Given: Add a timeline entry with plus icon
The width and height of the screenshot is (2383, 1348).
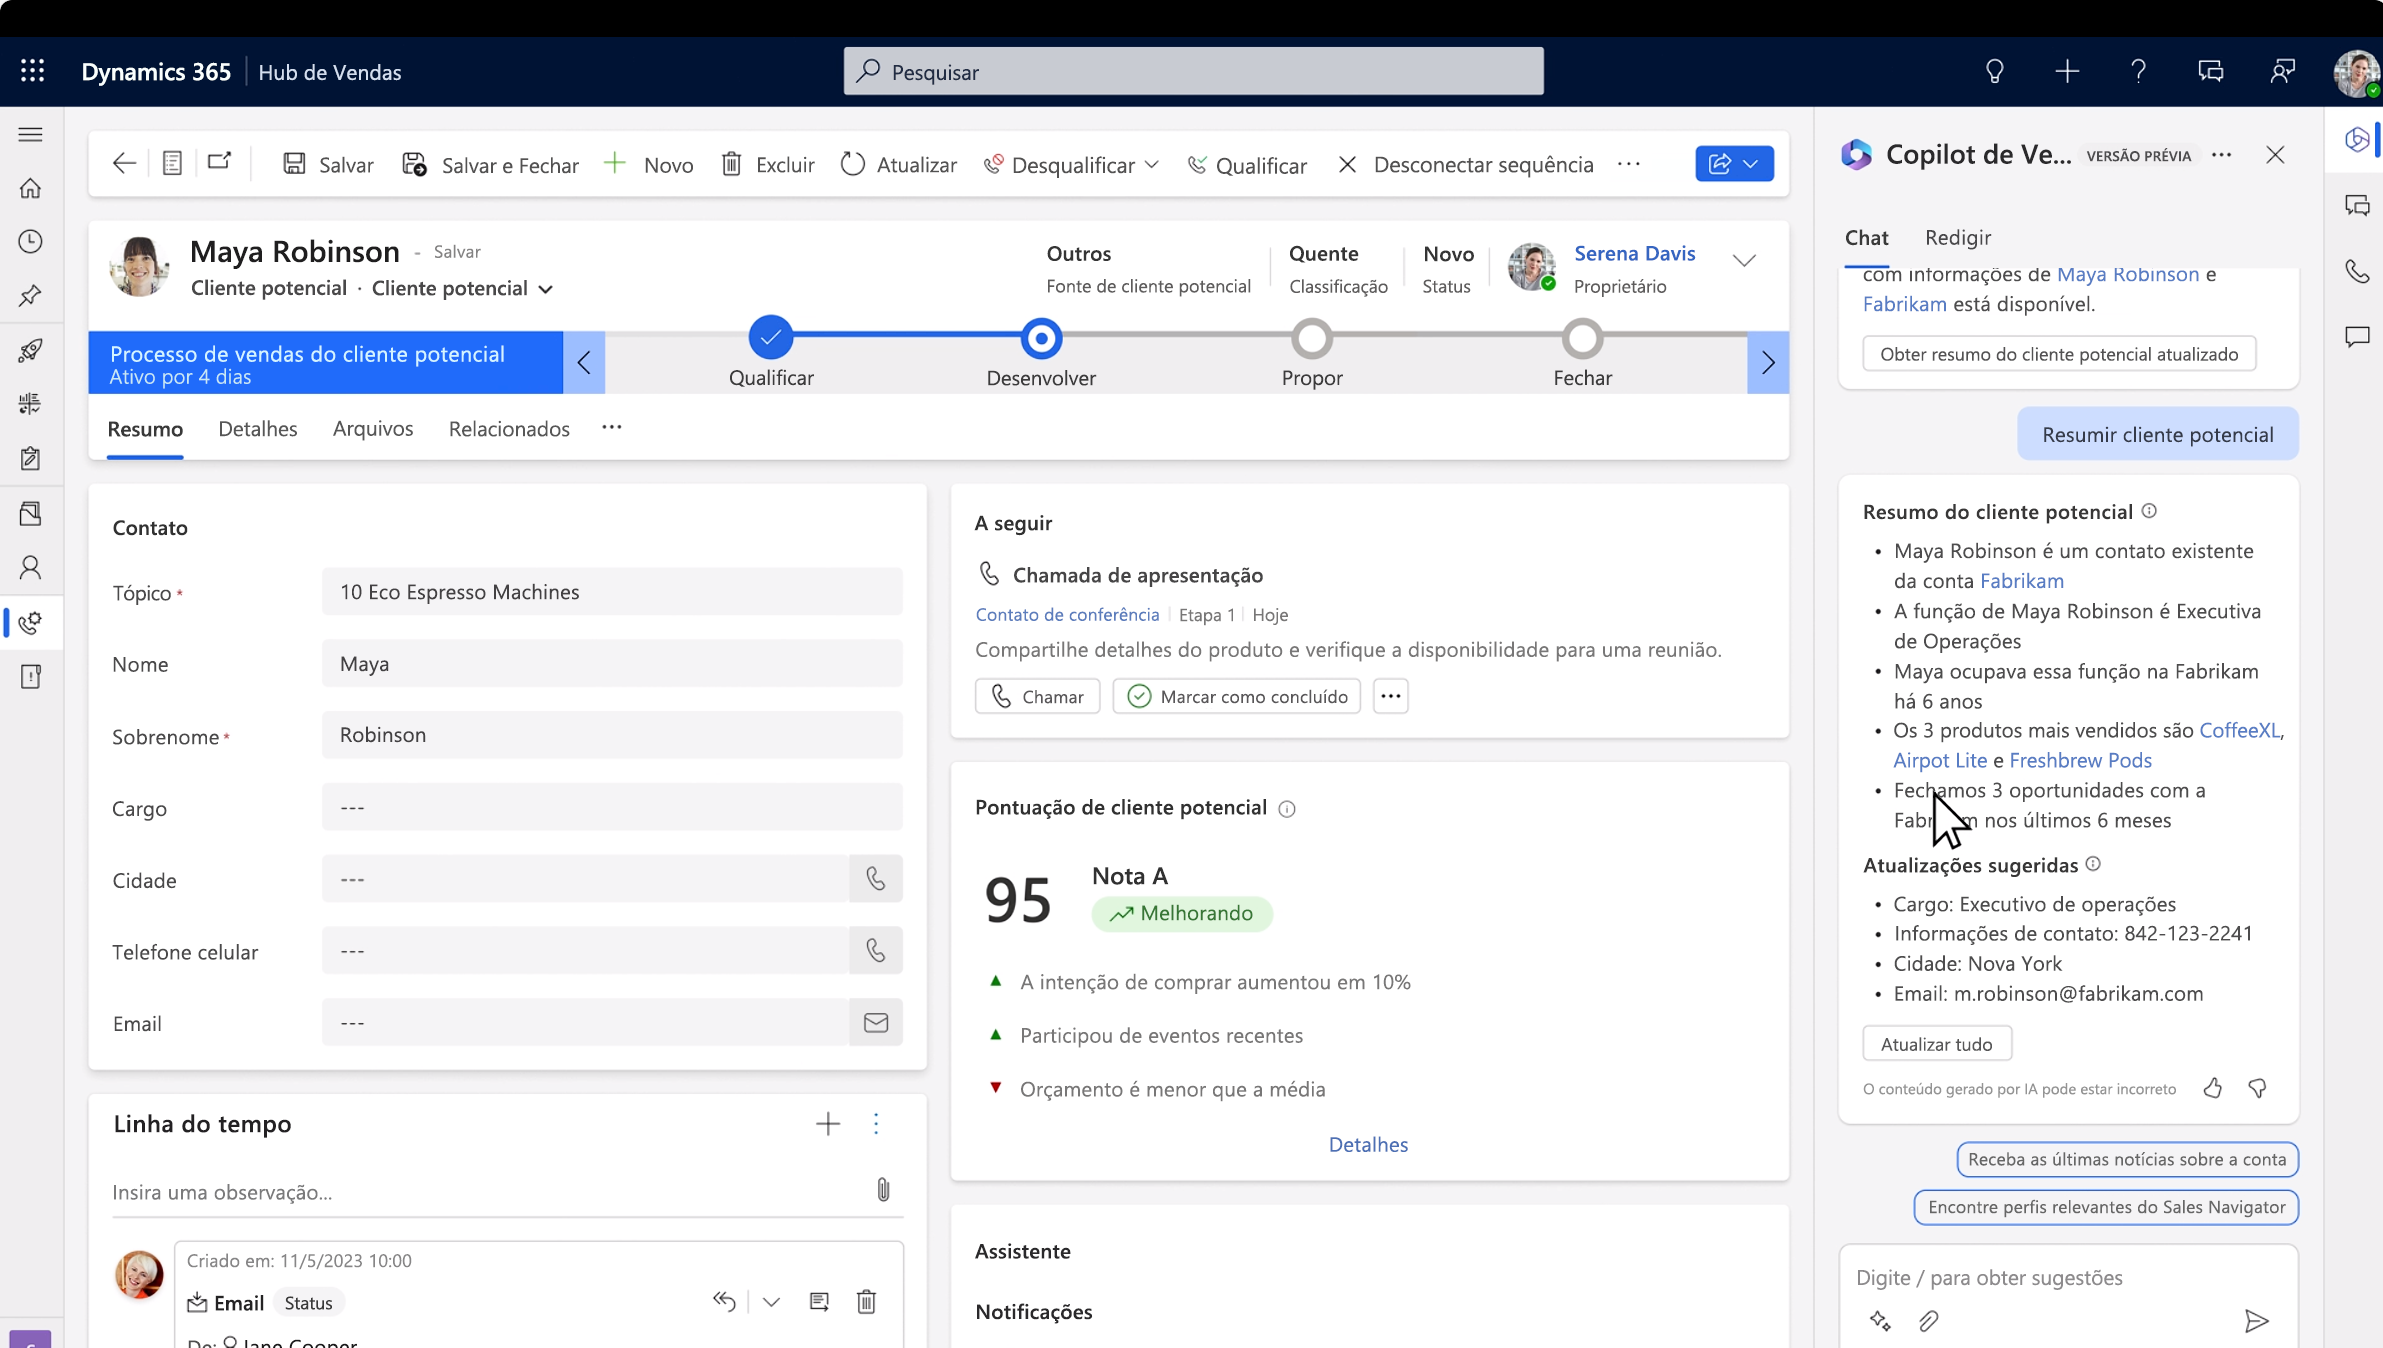Looking at the screenshot, I should tap(828, 1124).
